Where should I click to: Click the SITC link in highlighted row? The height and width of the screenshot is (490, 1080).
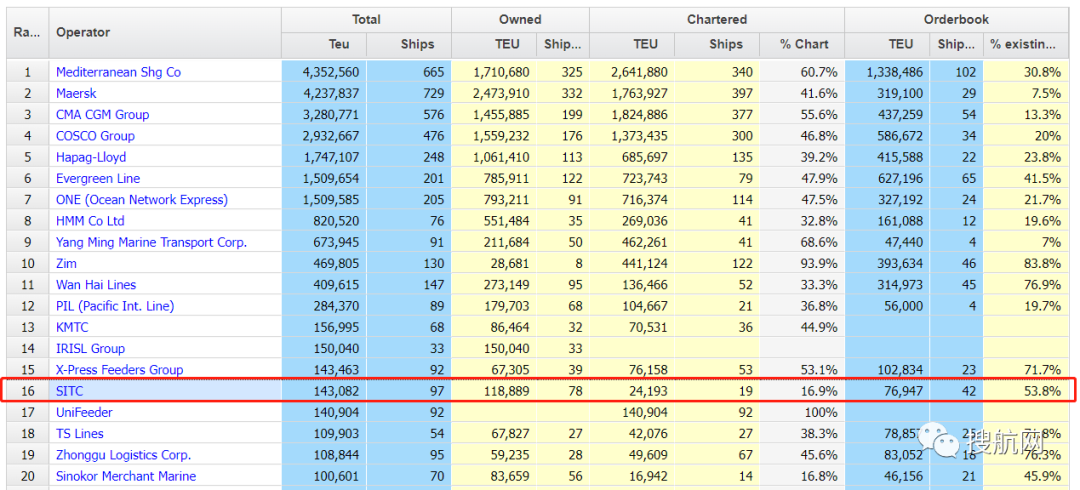pyautogui.click(x=70, y=391)
